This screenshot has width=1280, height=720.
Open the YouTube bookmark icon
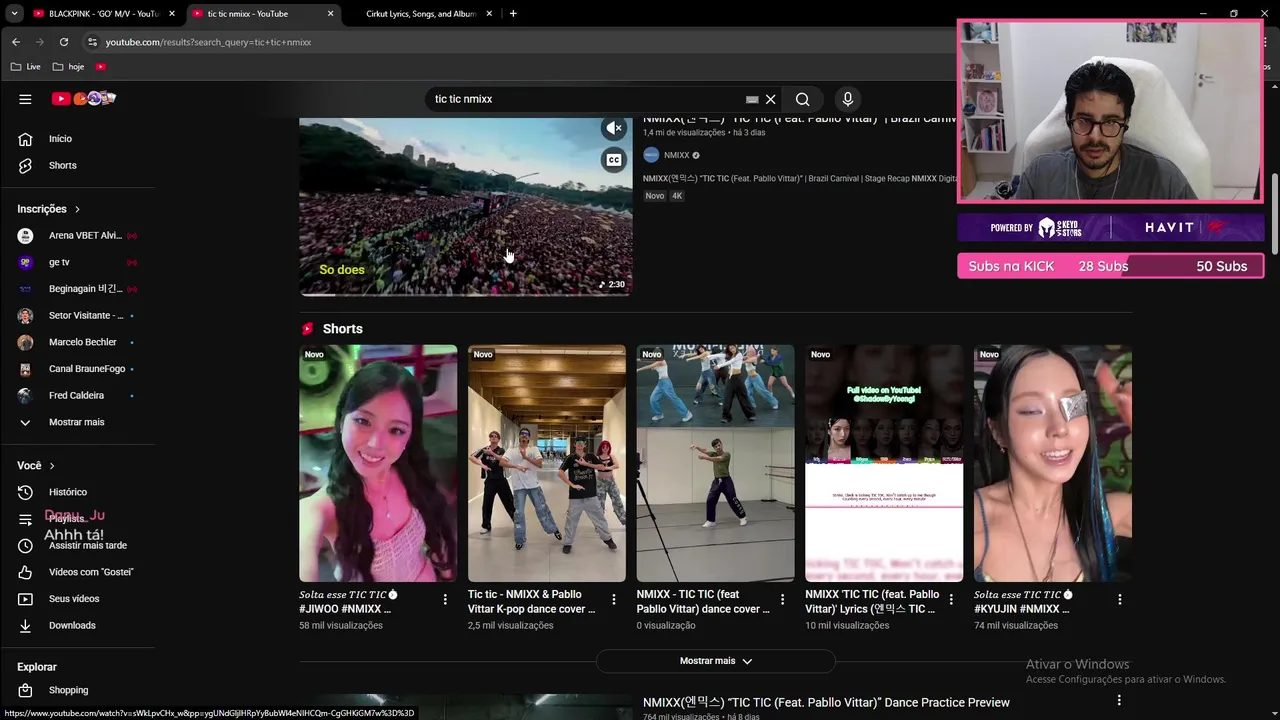click(x=101, y=67)
